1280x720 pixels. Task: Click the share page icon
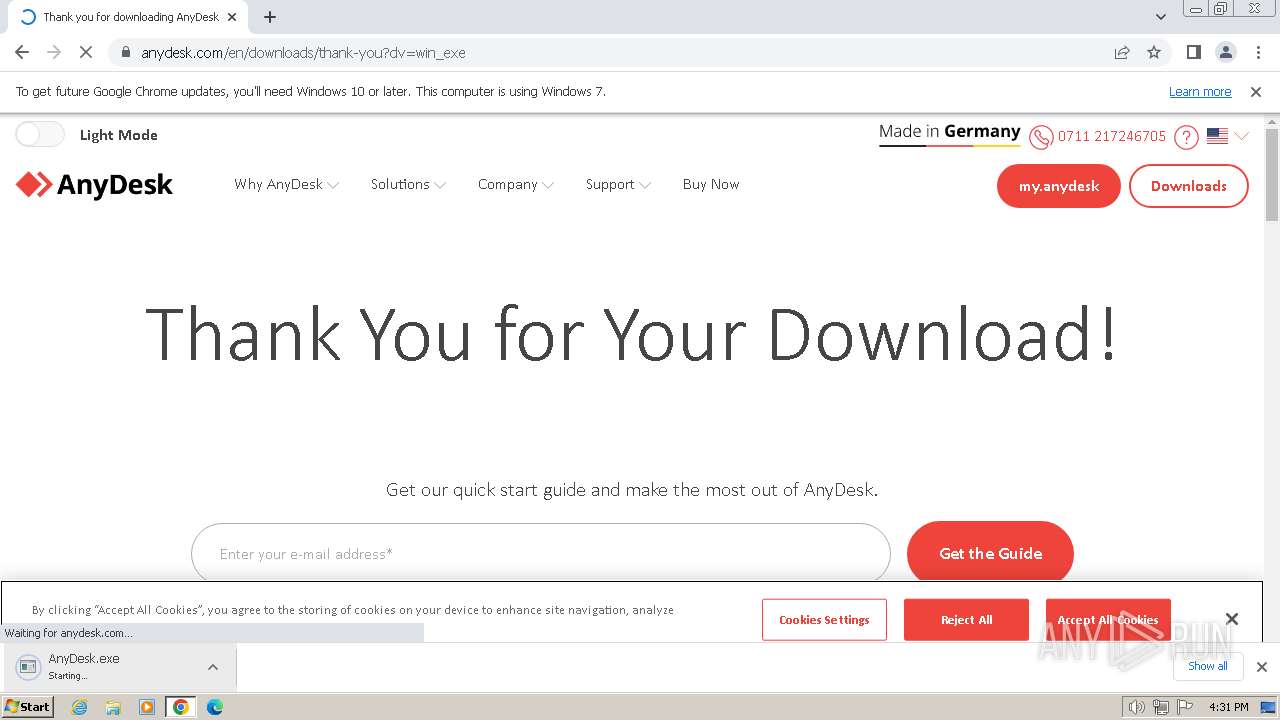coord(1122,52)
